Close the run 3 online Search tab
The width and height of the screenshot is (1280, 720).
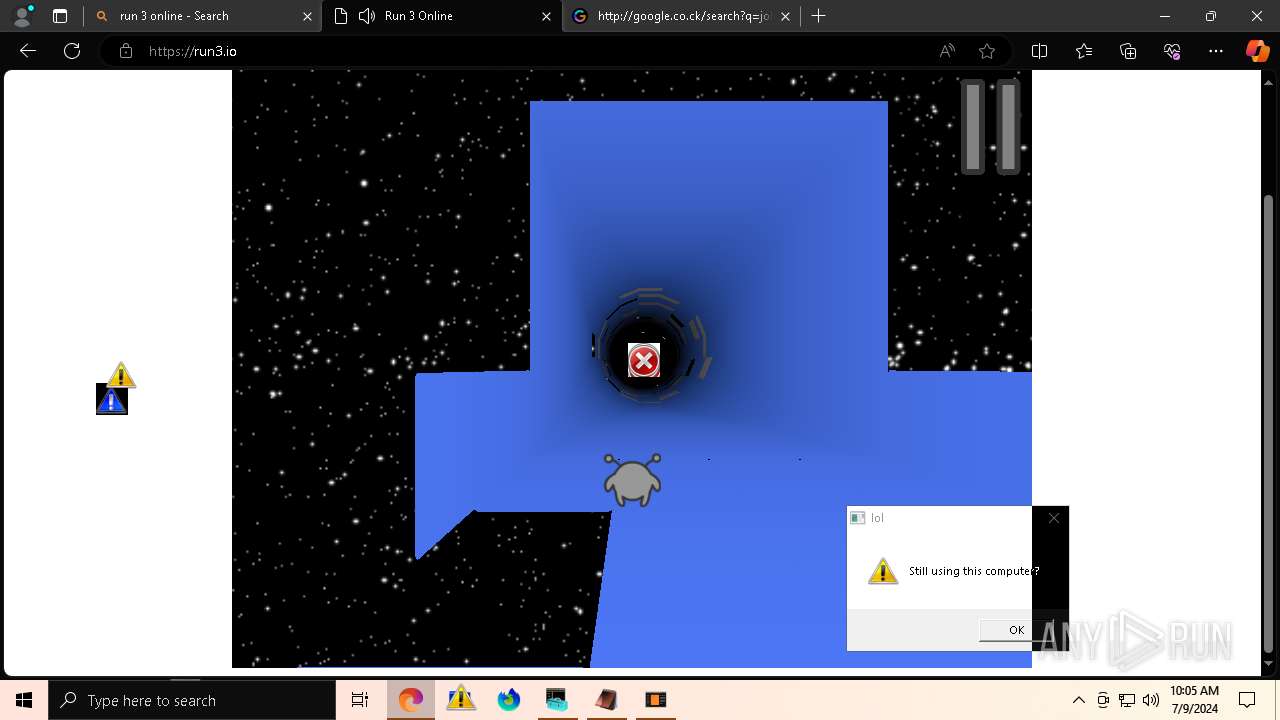[307, 16]
